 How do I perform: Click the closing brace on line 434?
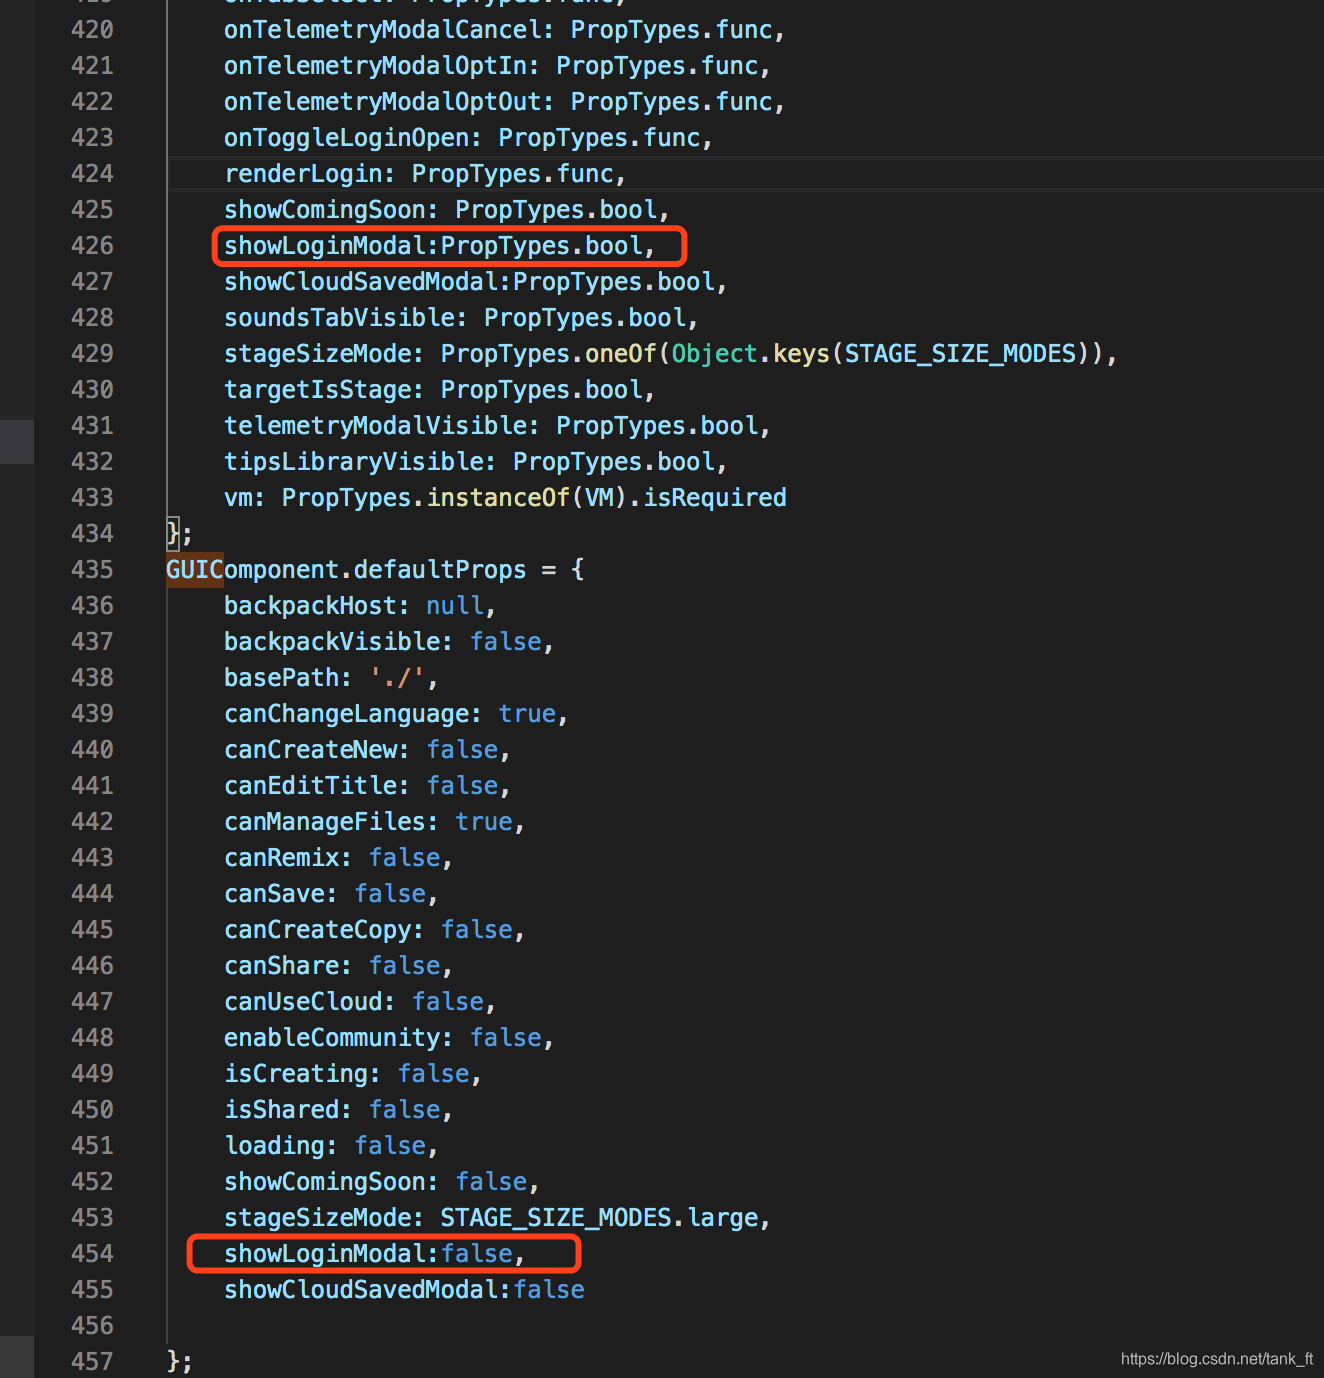173,534
